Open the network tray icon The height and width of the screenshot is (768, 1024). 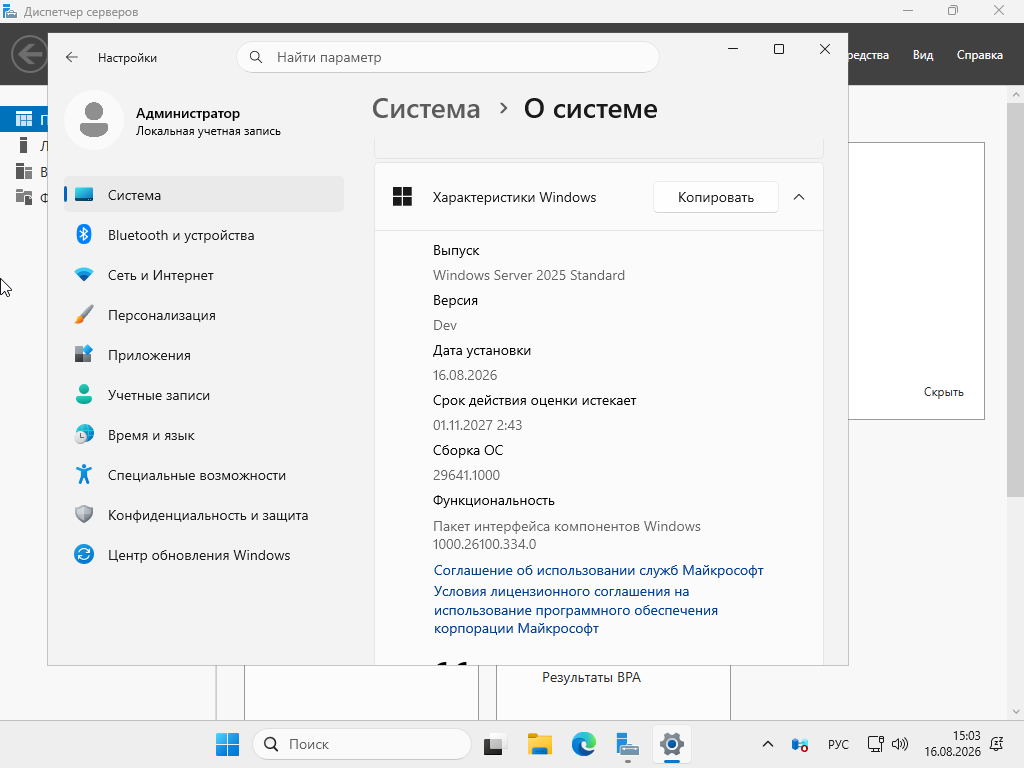coord(875,744)
